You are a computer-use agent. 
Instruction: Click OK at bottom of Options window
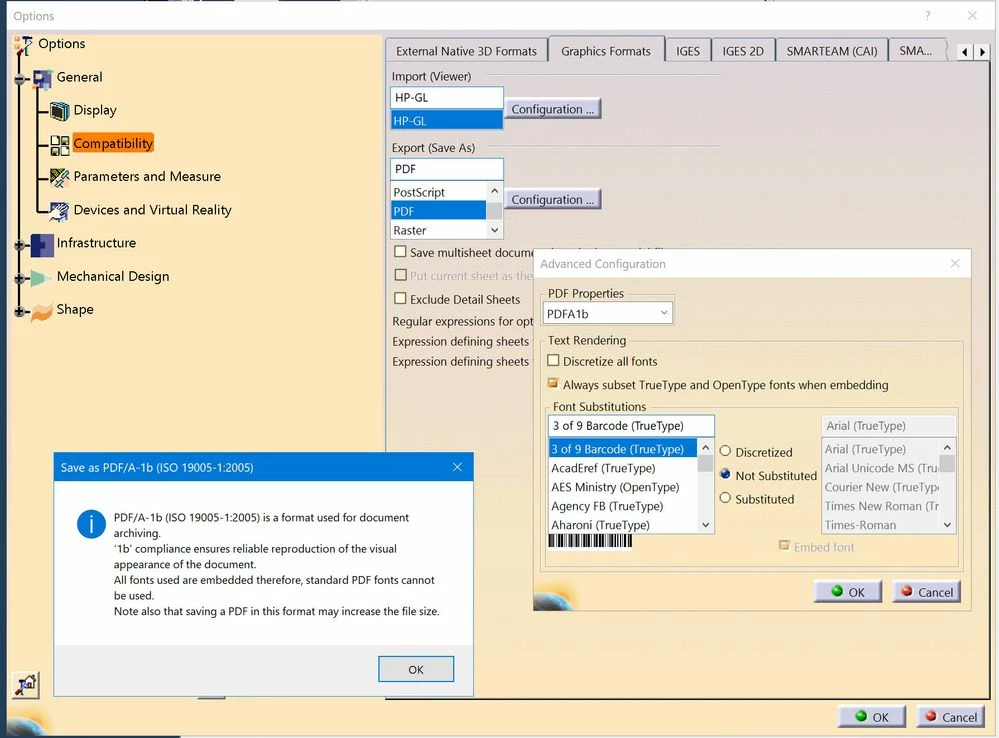coord(872,716)
